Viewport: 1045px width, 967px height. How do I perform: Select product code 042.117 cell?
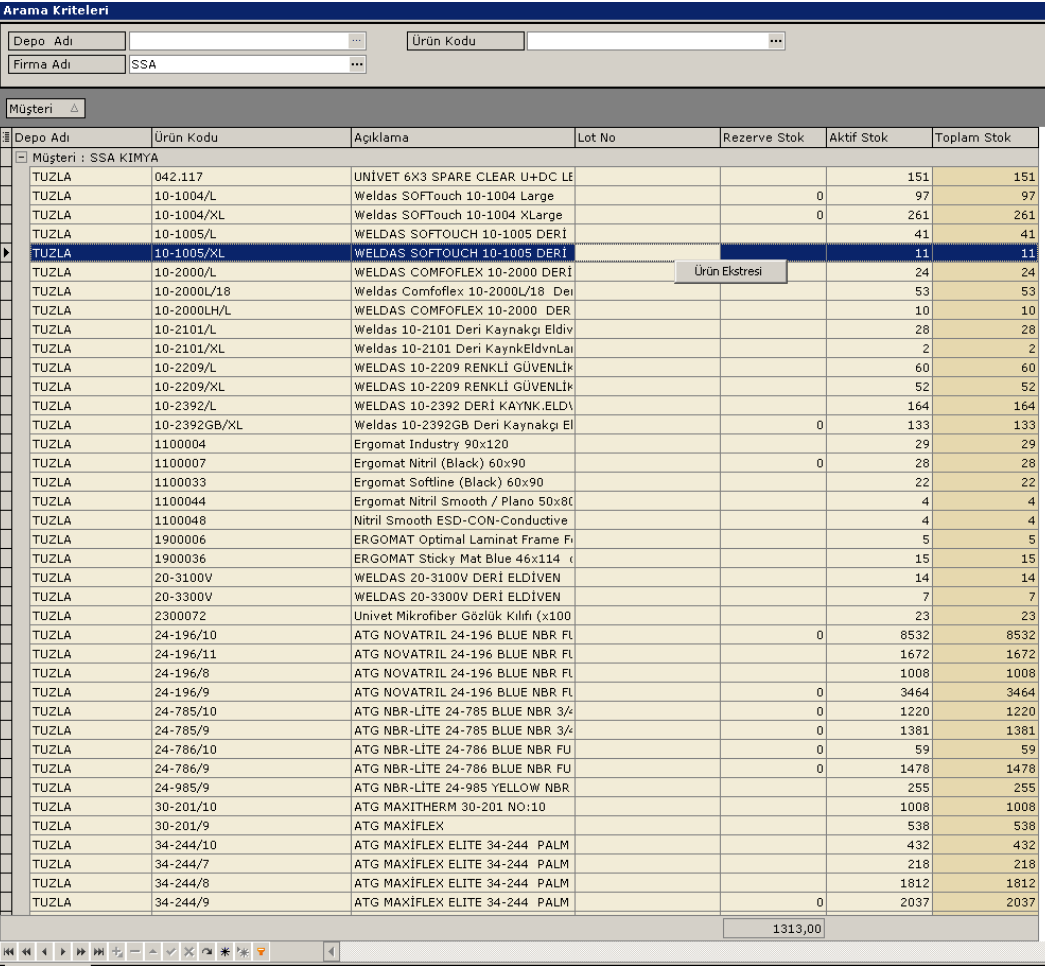tap(251, 177)
